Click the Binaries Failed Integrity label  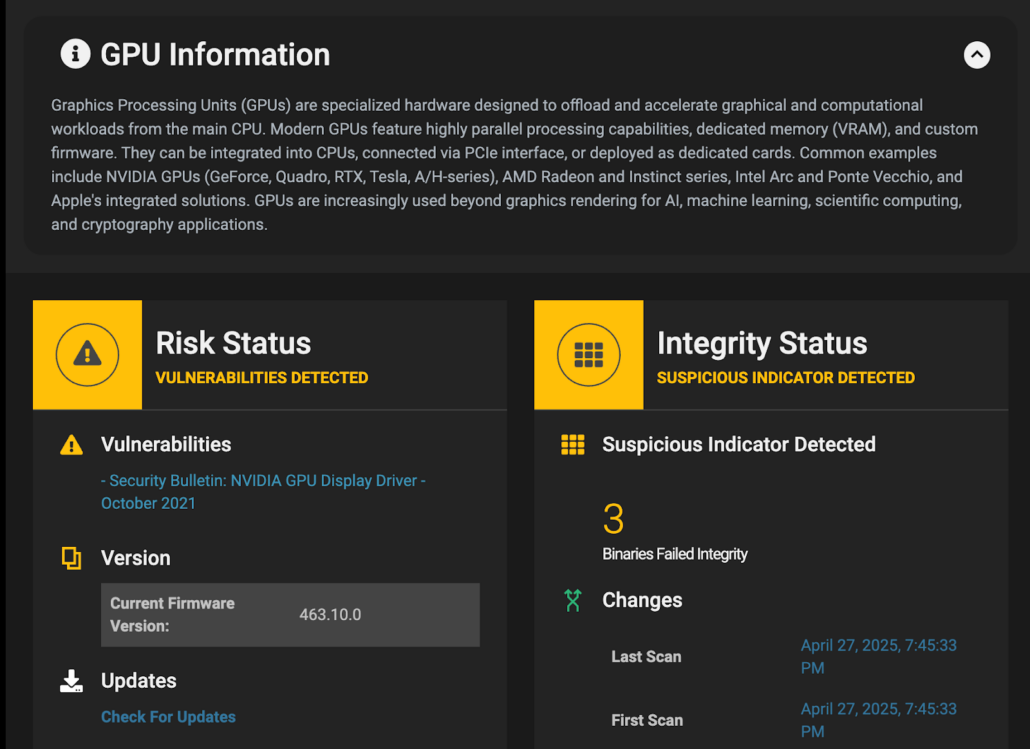coord(674,554)
